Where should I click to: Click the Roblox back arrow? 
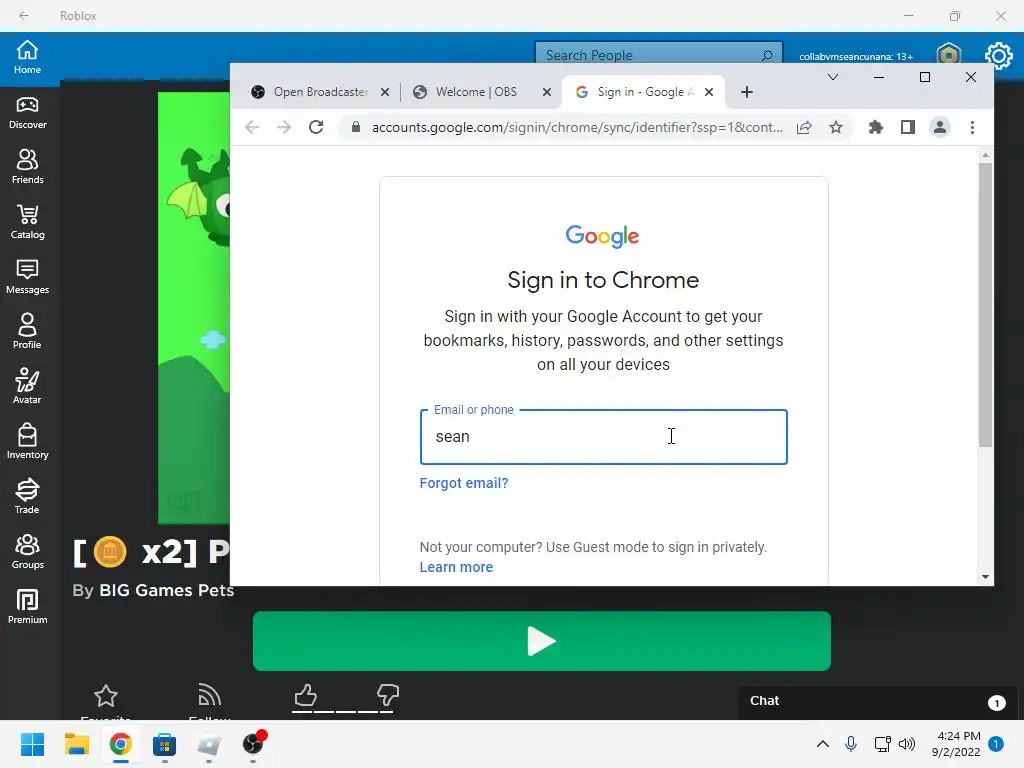click(x=24, y=16)
